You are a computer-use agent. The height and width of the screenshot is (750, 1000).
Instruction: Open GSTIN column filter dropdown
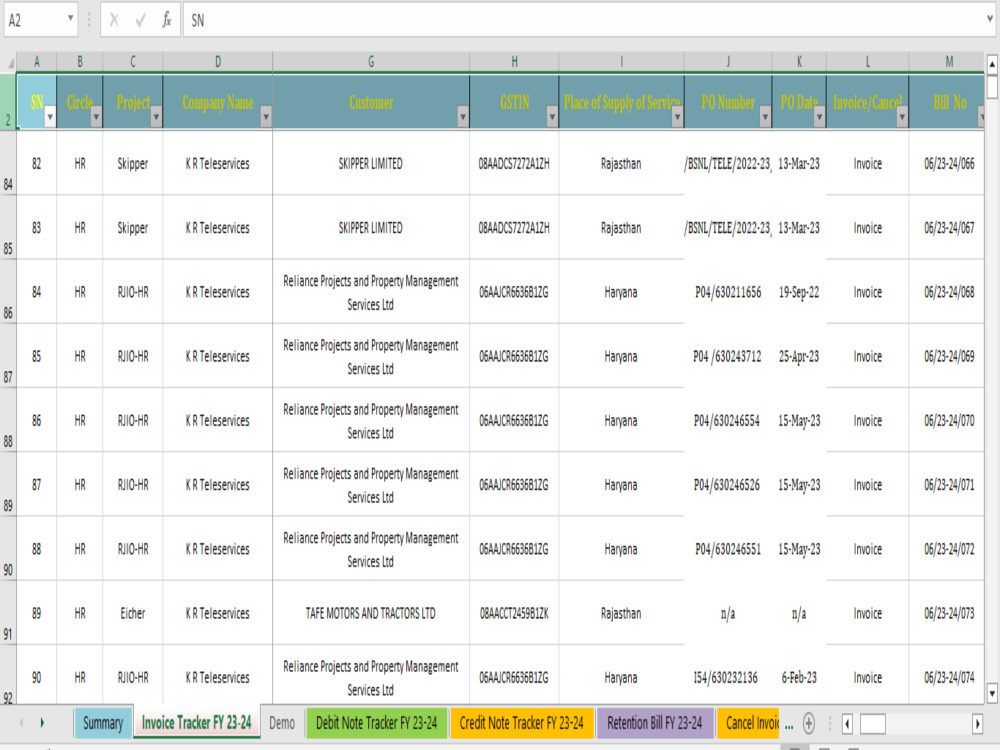tap(552, 117)
